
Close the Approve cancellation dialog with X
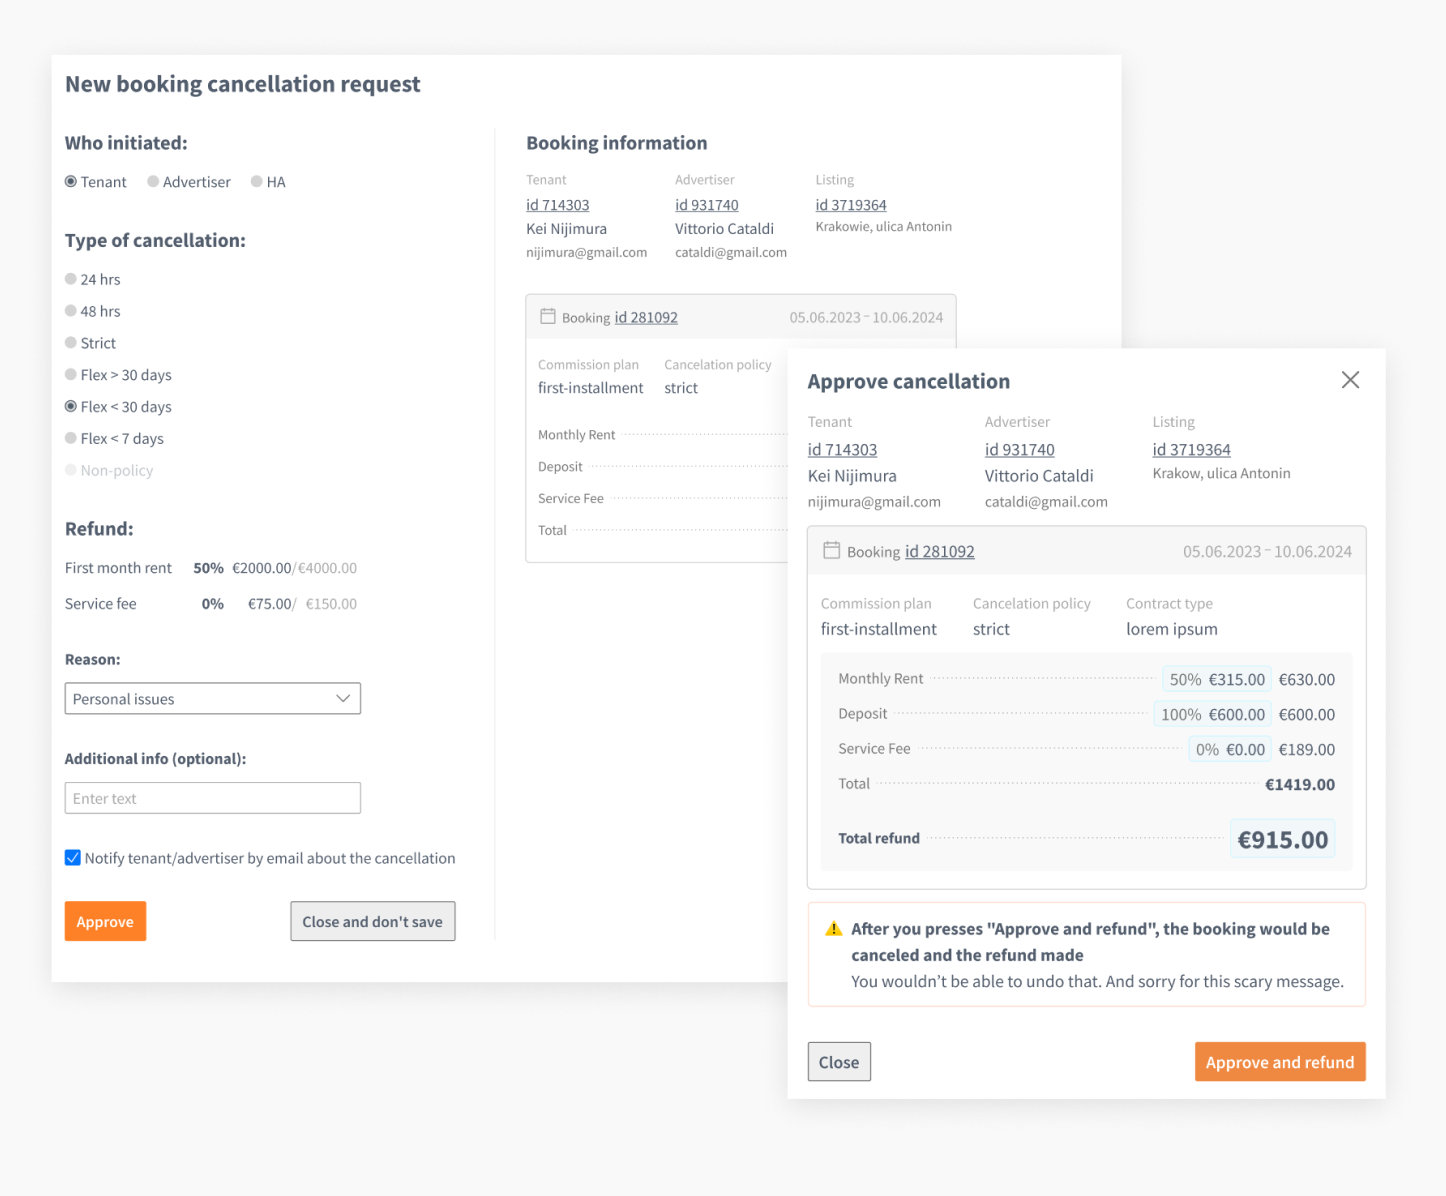tap(1350, 380)
